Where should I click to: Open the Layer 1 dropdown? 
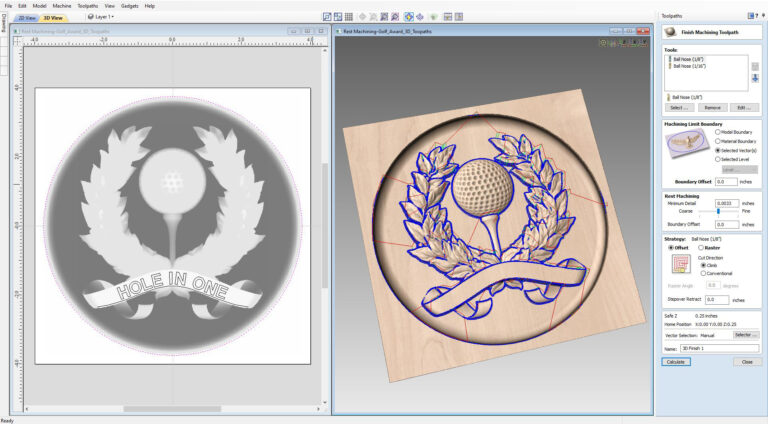tap(101, 17)
